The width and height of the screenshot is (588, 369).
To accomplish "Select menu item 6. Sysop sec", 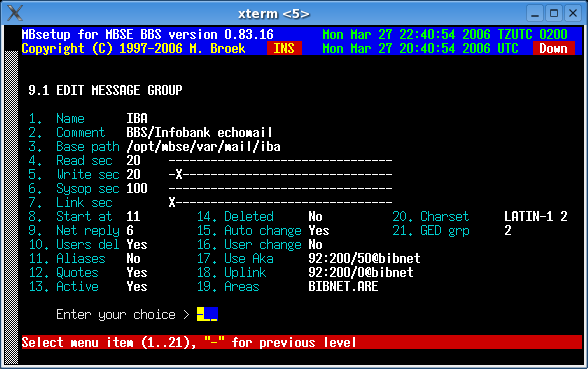I will point(74,189).
